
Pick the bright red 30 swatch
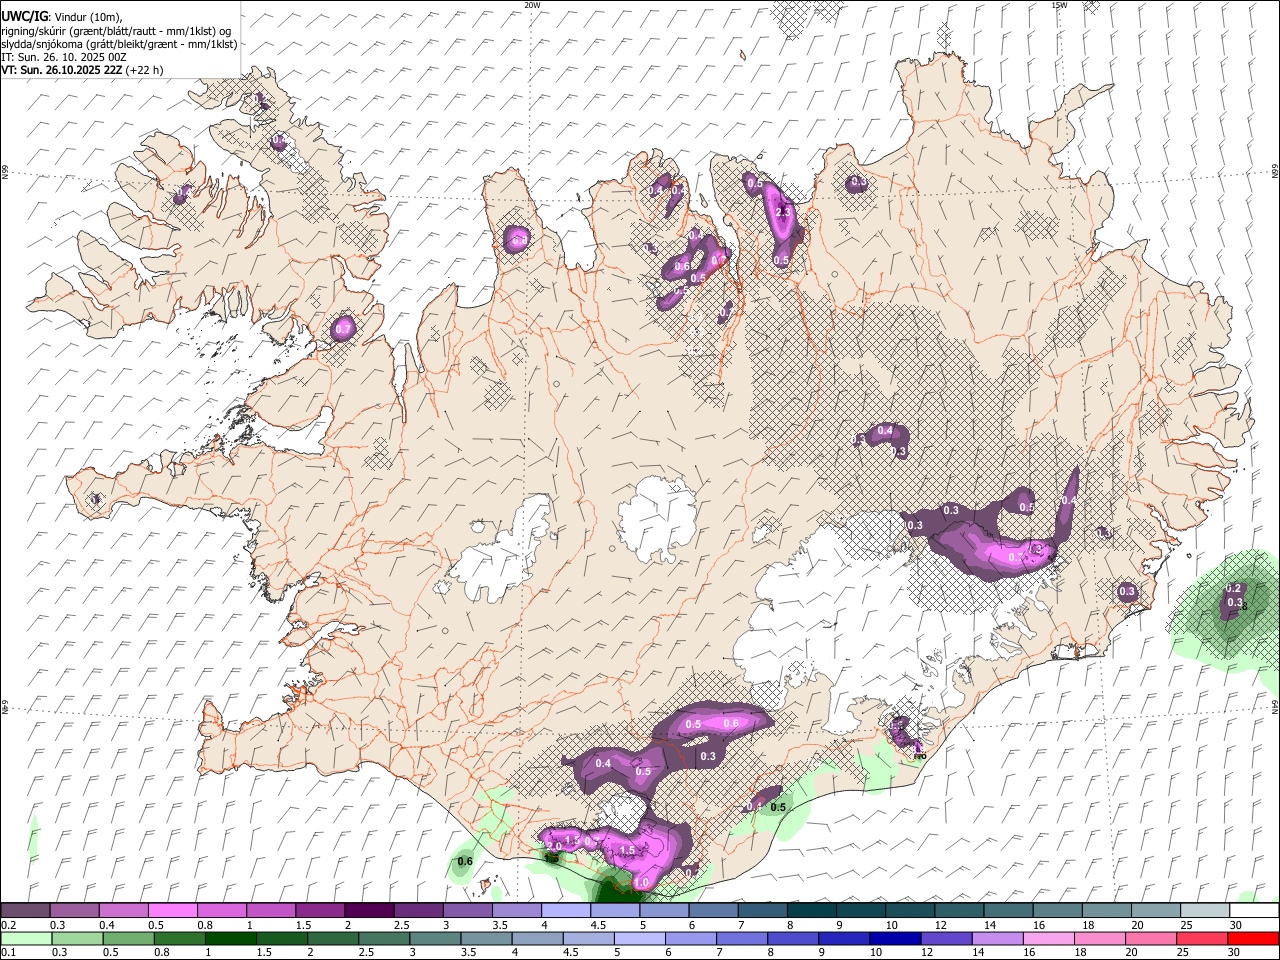pos(1253,939)
